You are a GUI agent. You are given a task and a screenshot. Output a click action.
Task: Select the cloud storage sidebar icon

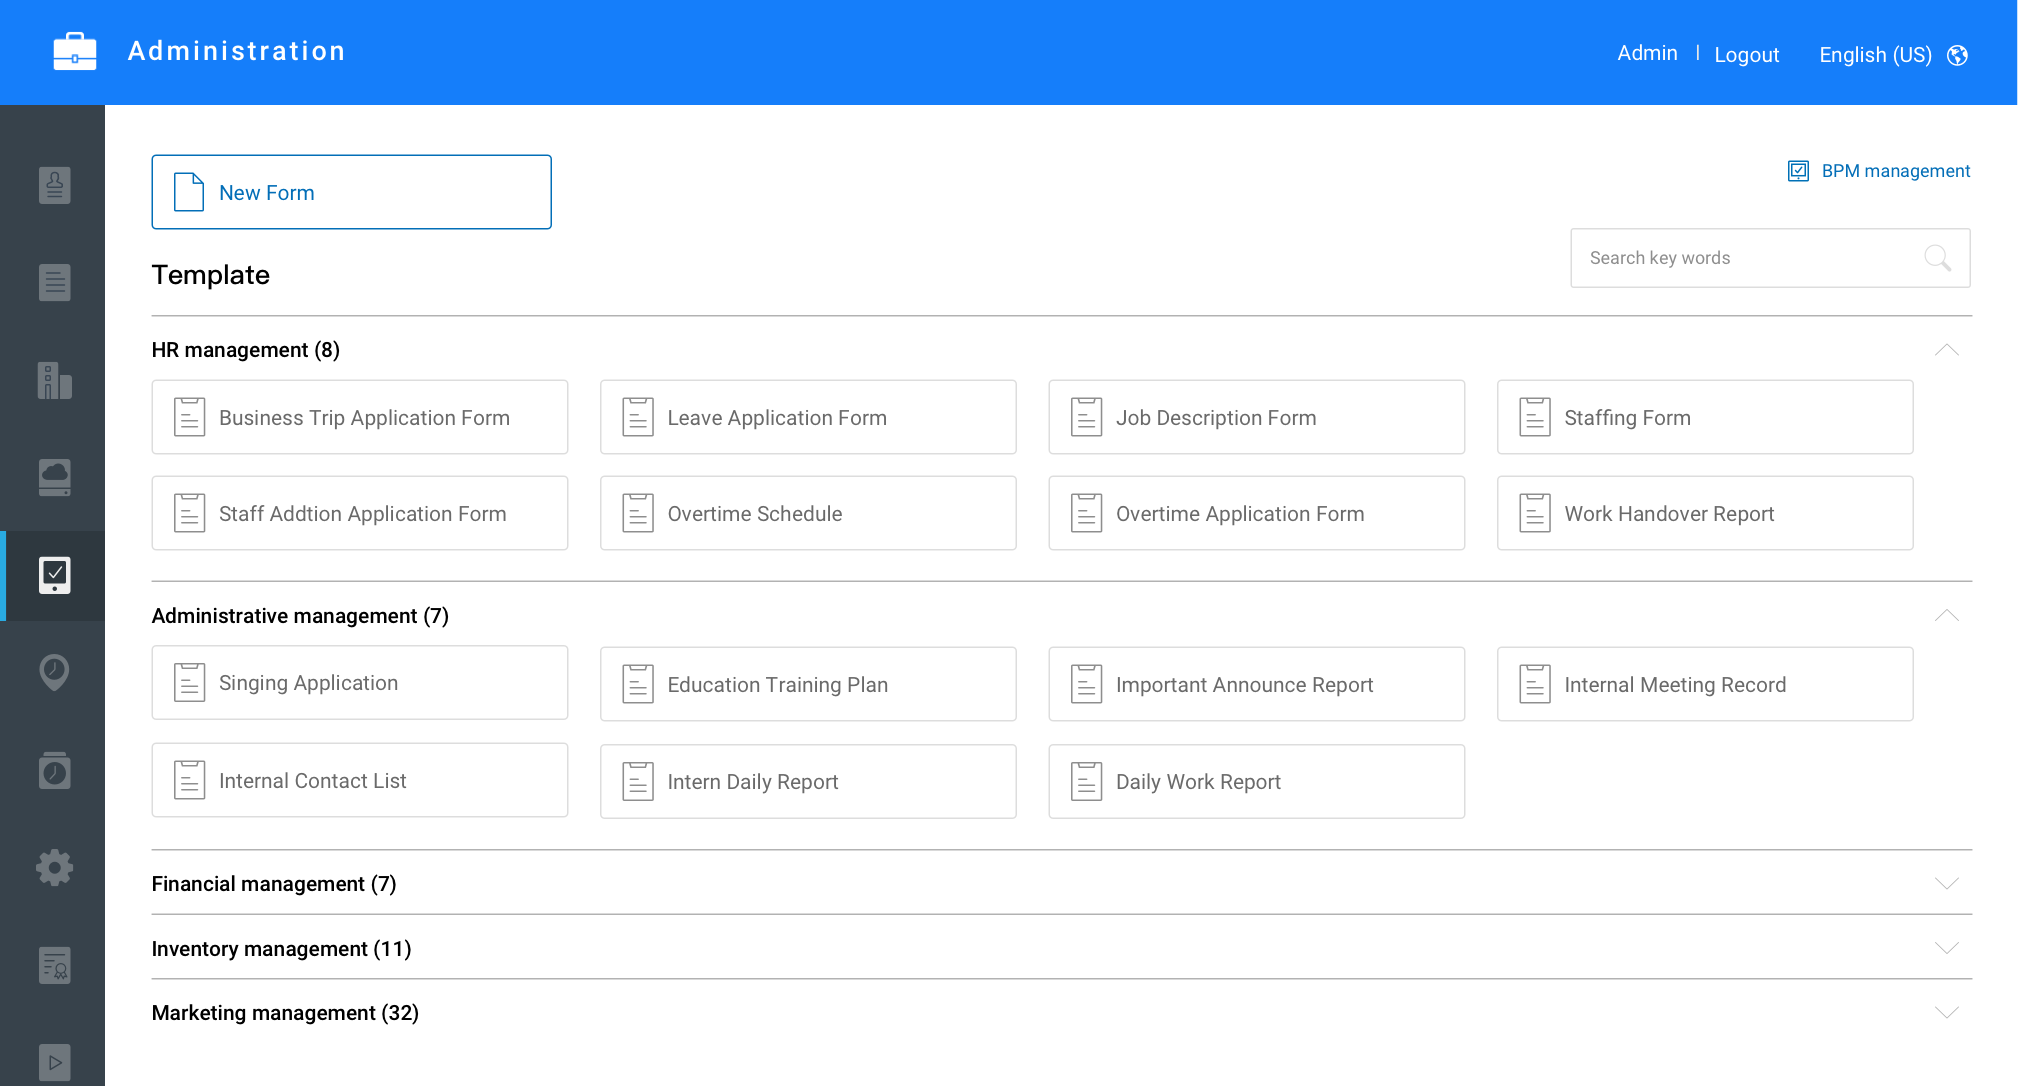pyautogui.click(x=54, y=477)
